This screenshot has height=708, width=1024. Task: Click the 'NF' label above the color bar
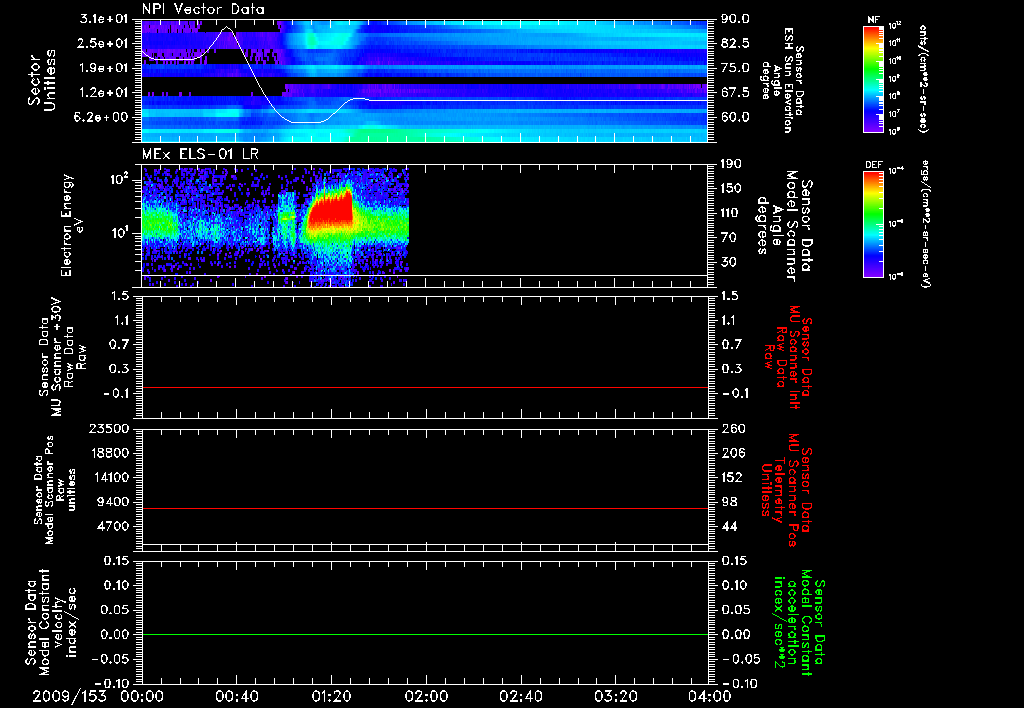pyautogui.click(x=874, y=20)
